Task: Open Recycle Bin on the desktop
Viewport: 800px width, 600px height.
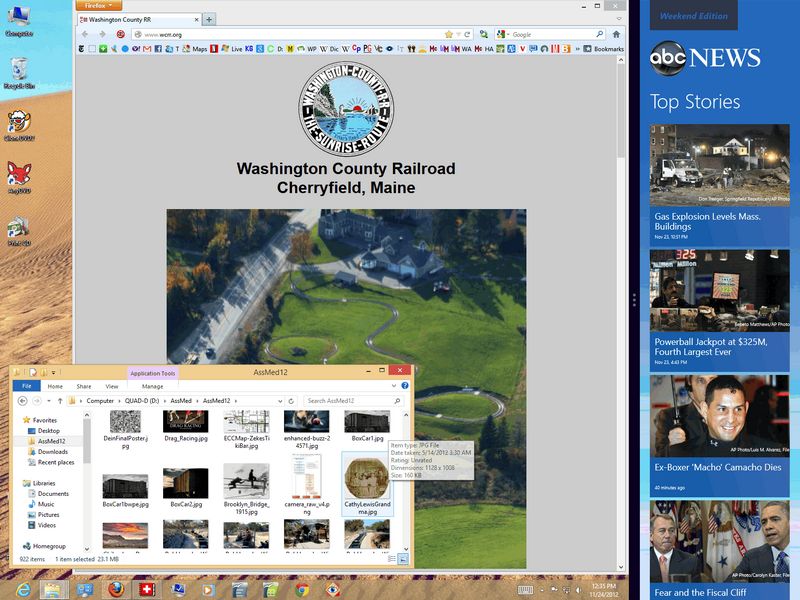Action: tap(19, 73)
